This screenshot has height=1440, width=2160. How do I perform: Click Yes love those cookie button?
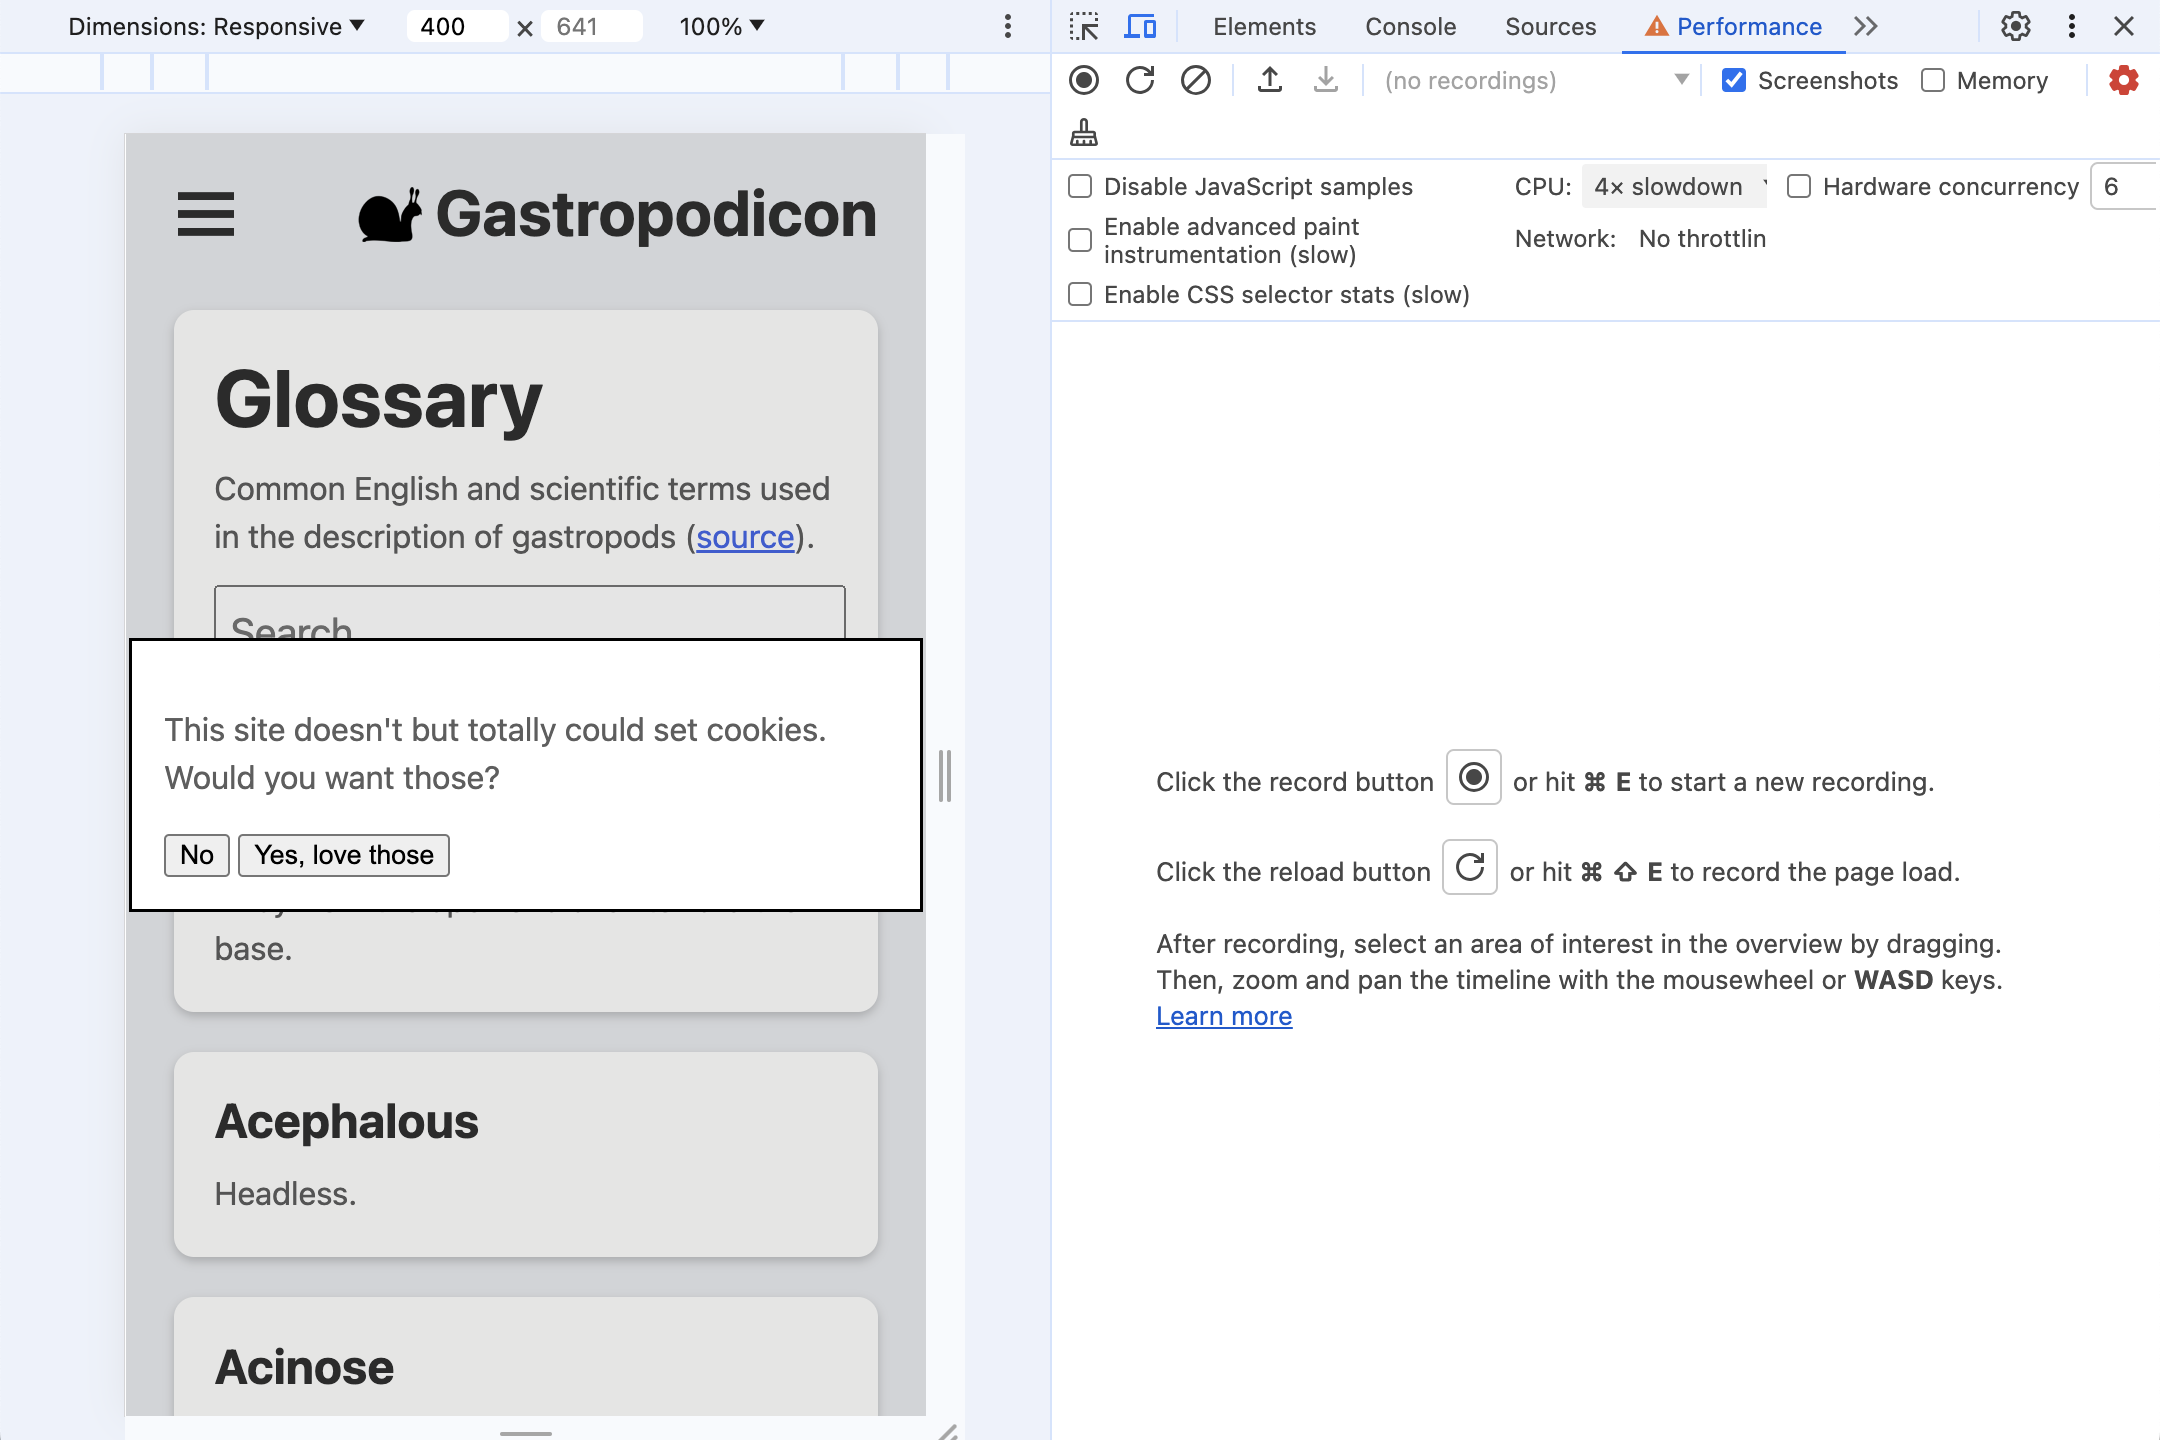(344, 853)
